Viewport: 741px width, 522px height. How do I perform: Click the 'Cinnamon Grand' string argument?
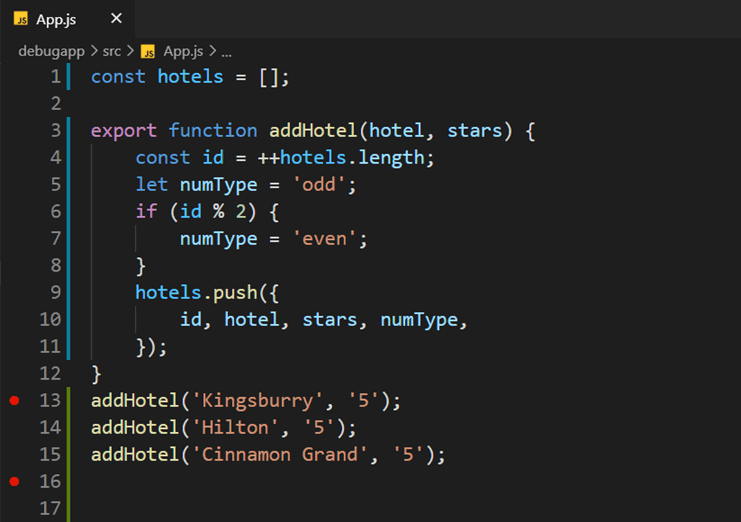click(280, 454)
